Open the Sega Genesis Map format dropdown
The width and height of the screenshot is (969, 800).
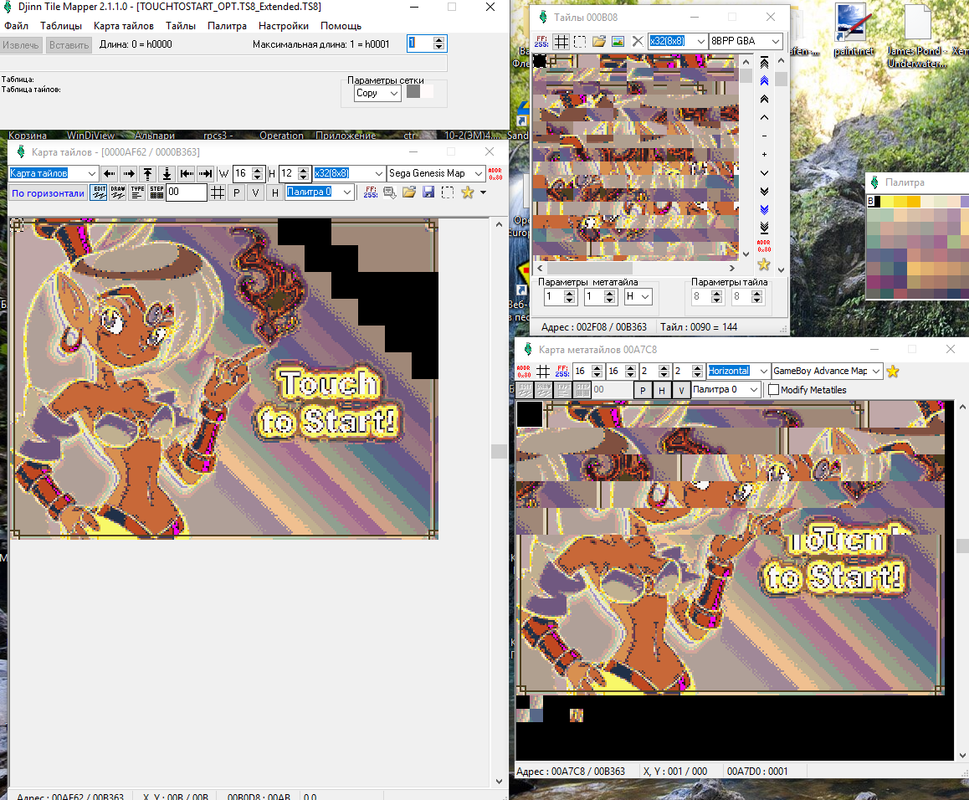click(x=435, y=174)
